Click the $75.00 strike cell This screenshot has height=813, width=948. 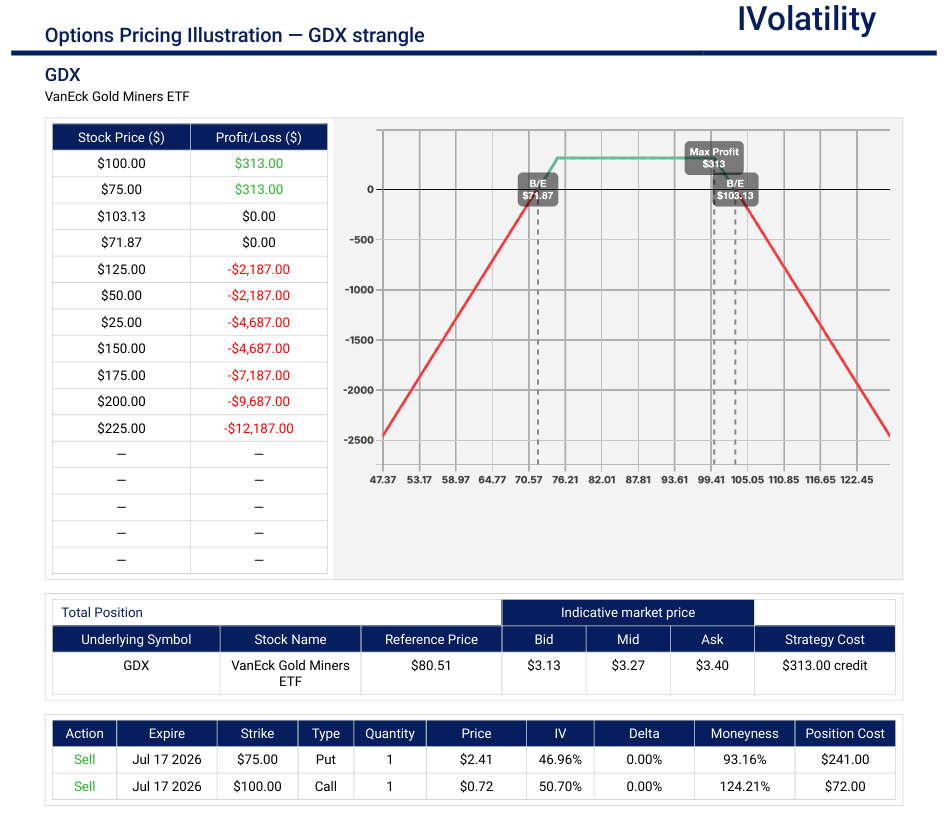pyautogui.click(x=257, y=759)
